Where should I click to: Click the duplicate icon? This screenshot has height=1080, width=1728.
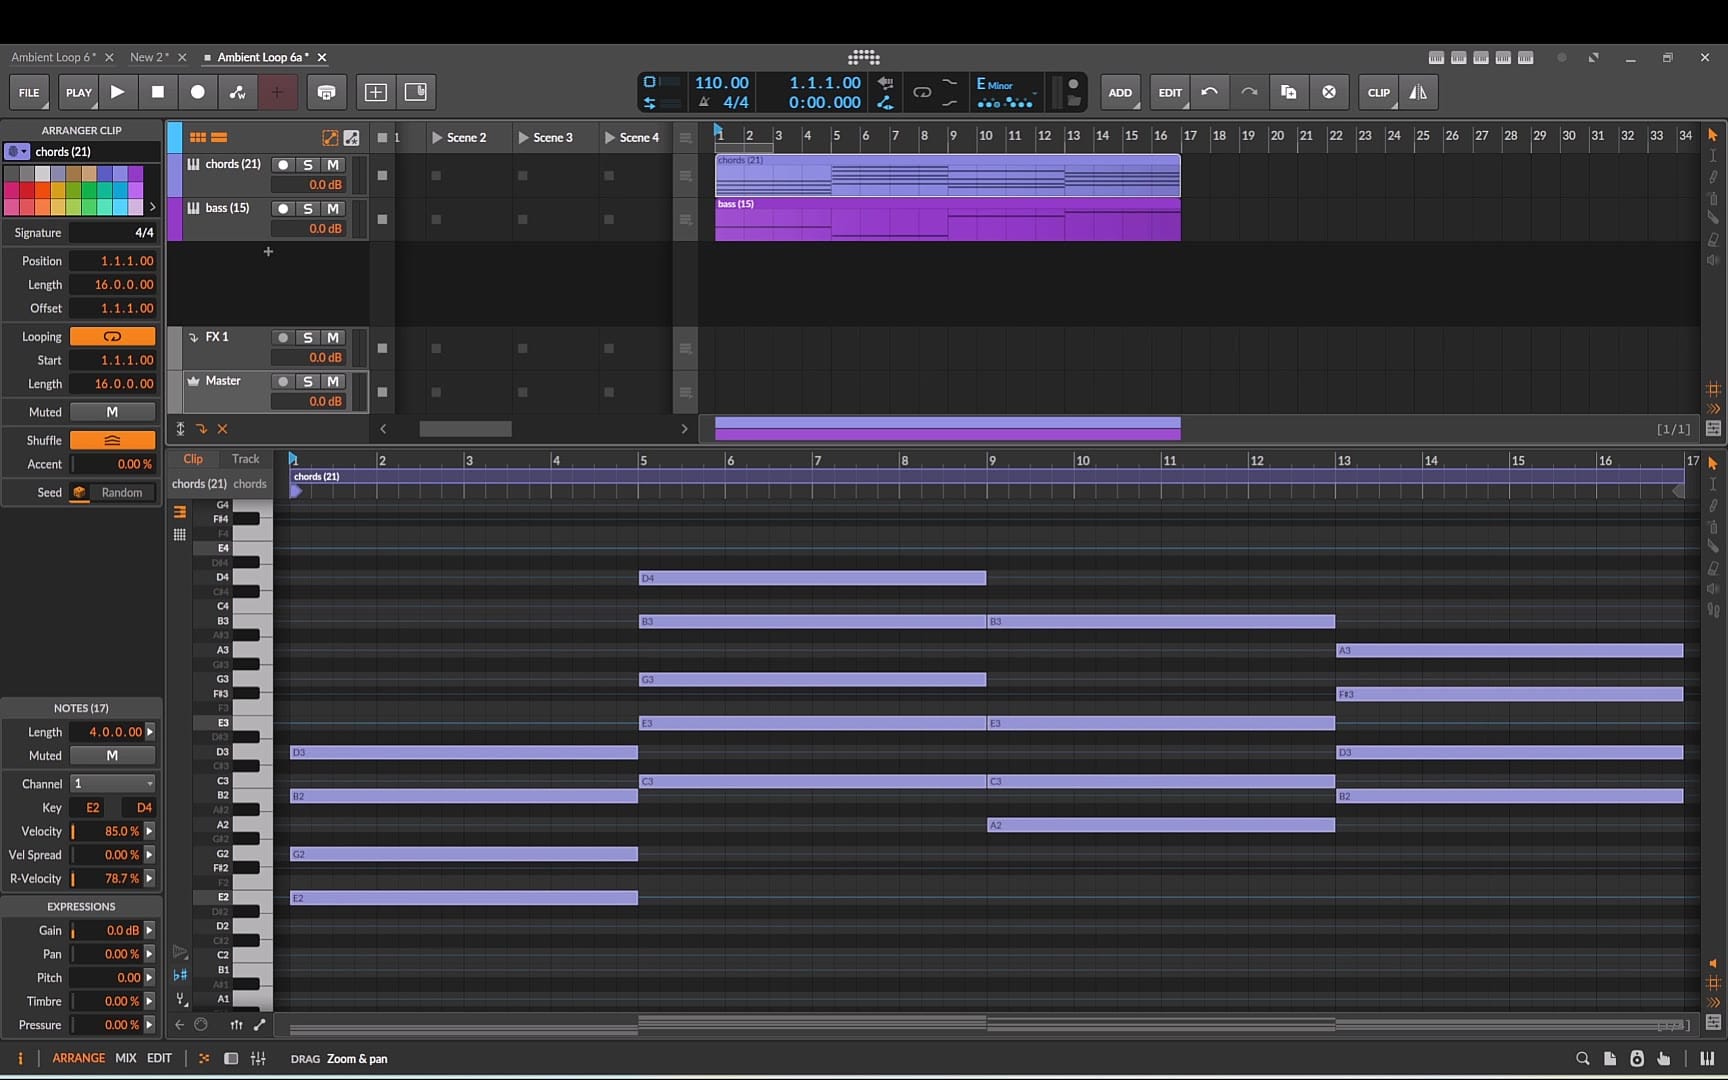click(1289, 92)
